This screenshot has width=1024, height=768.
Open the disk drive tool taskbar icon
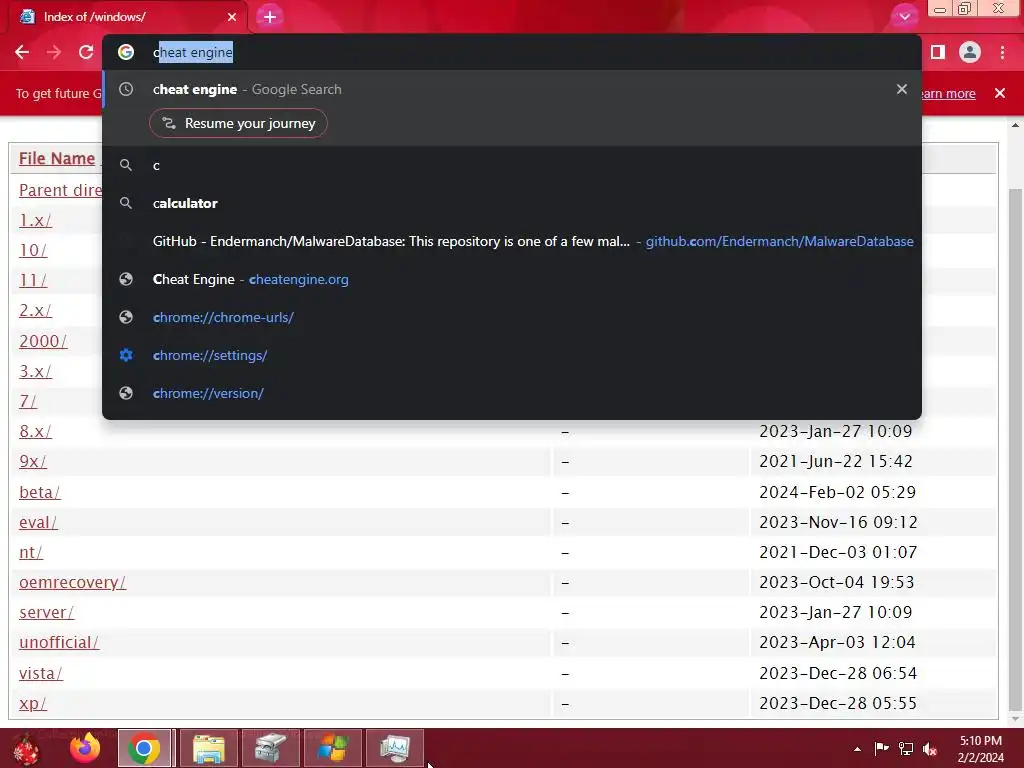[270, 748]
